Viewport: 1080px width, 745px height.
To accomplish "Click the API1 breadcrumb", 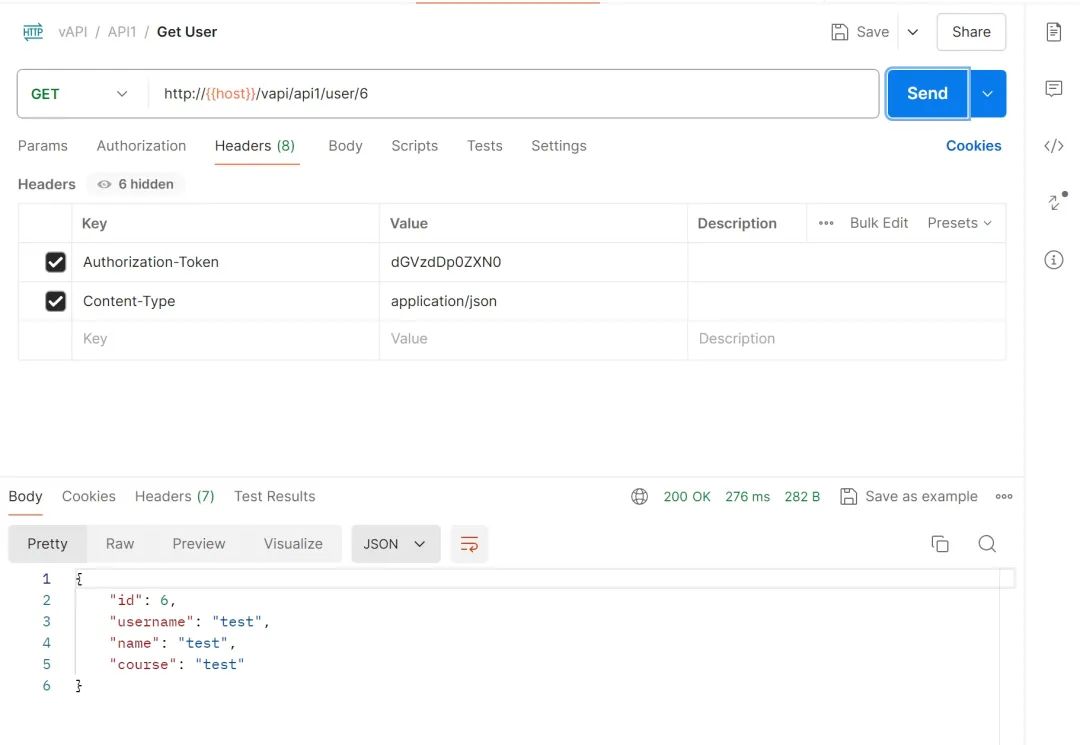I will (x=122, y=32).
